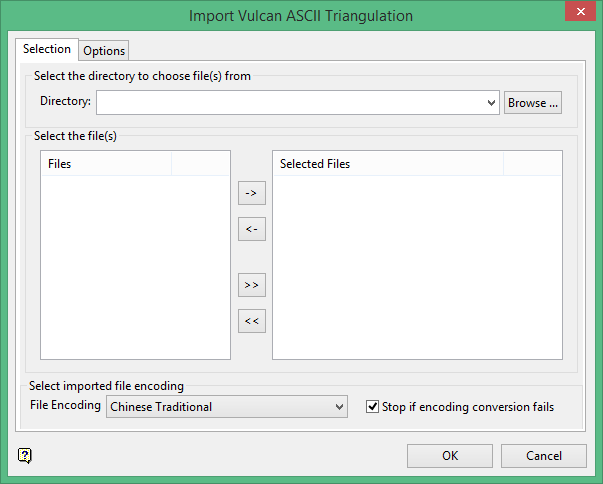Screen dimensions: 603x484
Task: Expand the Directory dropdown arrow
Action: (491, 102)
